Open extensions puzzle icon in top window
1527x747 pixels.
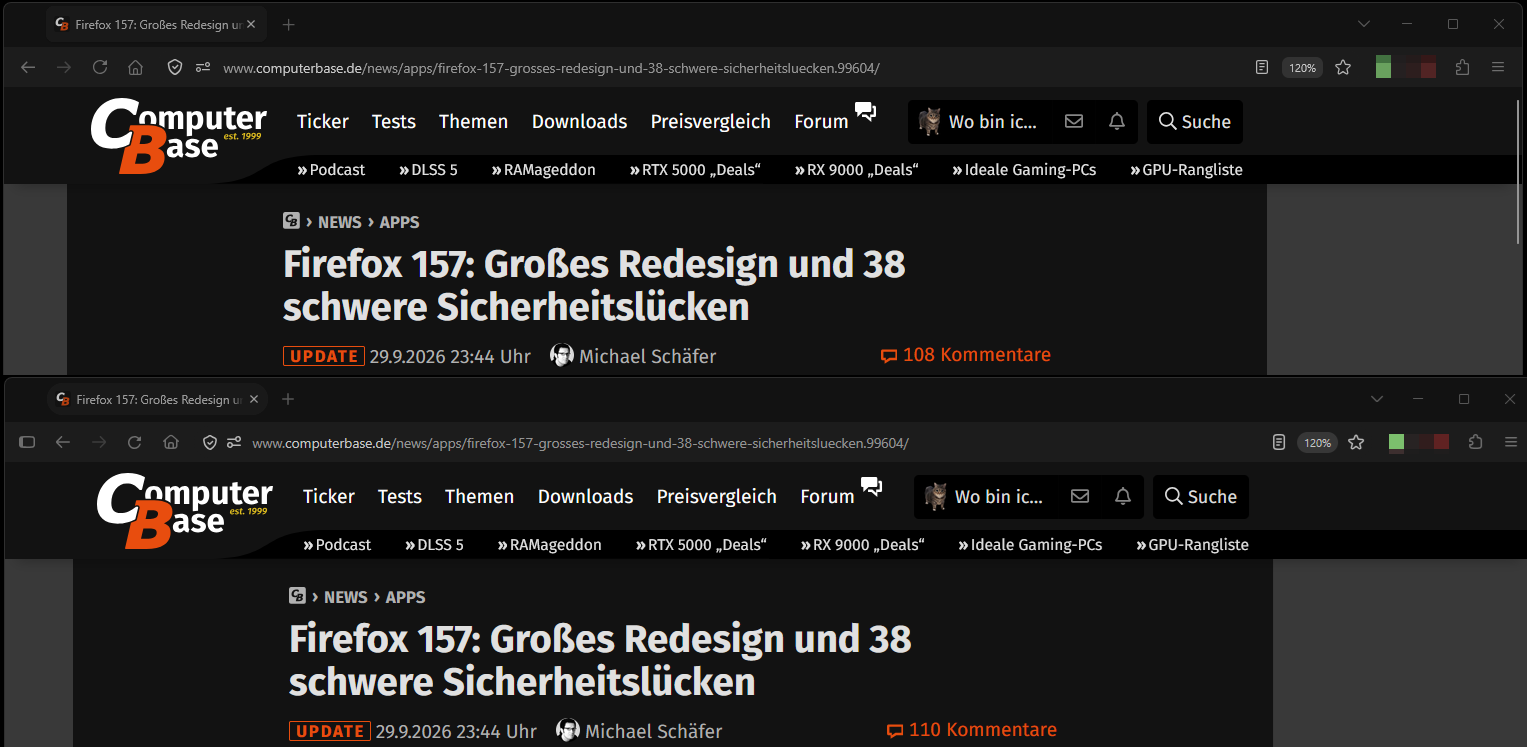coord(1463,67)
